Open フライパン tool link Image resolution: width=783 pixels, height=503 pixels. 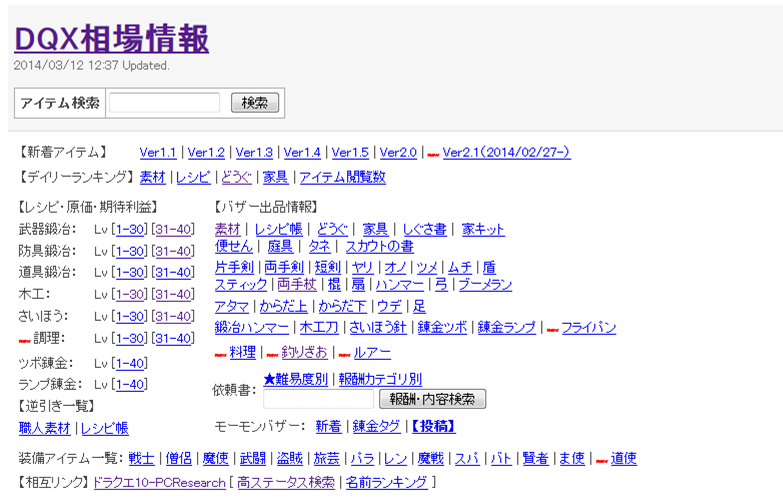pyautogui.click(x=589, y=328)
